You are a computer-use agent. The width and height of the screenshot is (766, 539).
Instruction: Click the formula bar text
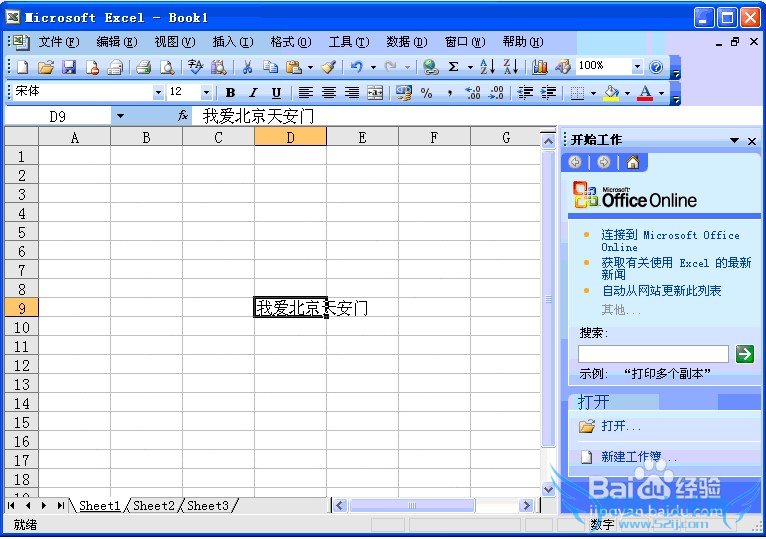coord(258,116)
